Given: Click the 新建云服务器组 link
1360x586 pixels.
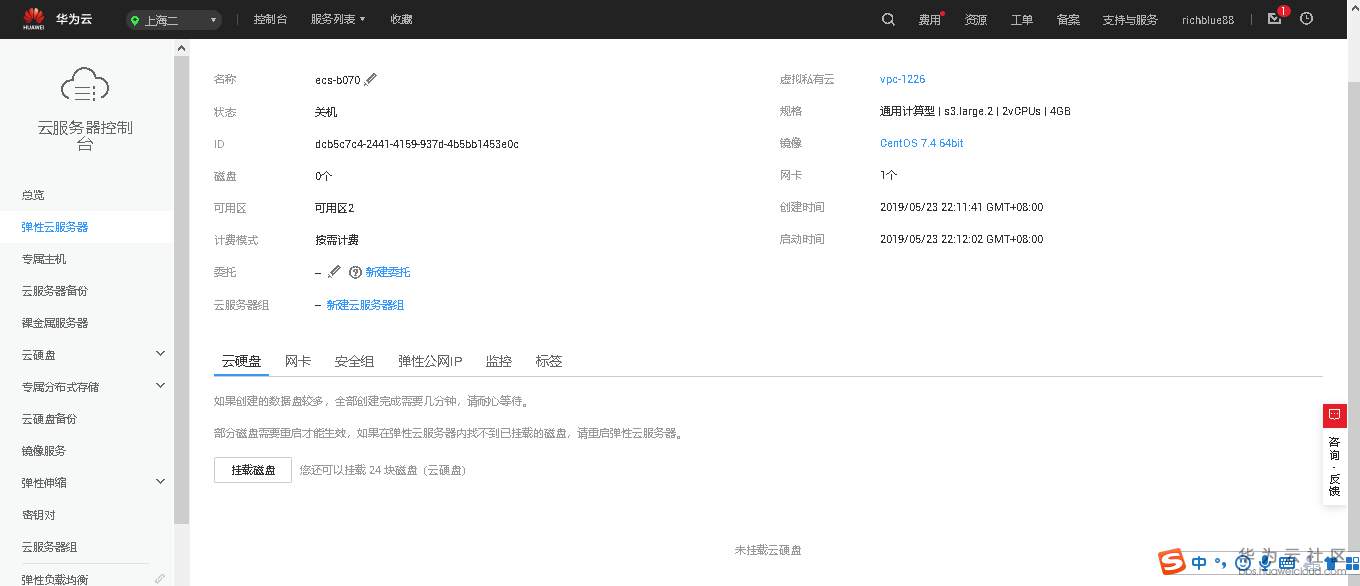Looking at the screenshot, I should pyautogui.click(x=365, y=305).
